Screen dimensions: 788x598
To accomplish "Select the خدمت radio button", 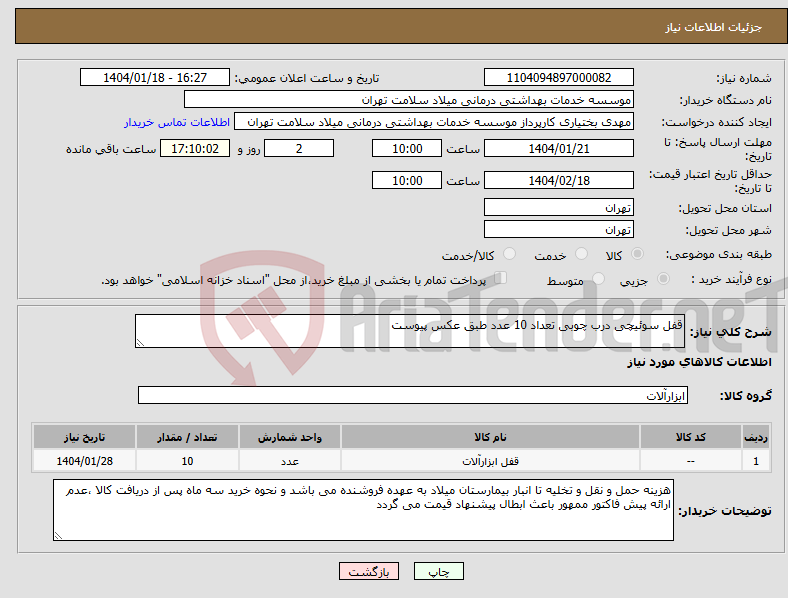I will coord(581,254).
